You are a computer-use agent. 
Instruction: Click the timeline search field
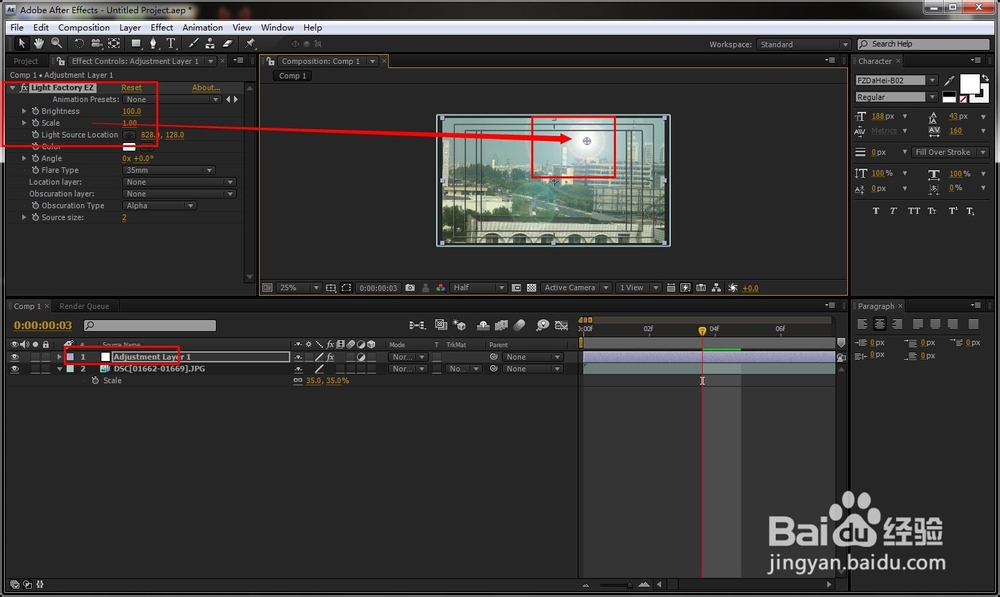pos(150,325)
